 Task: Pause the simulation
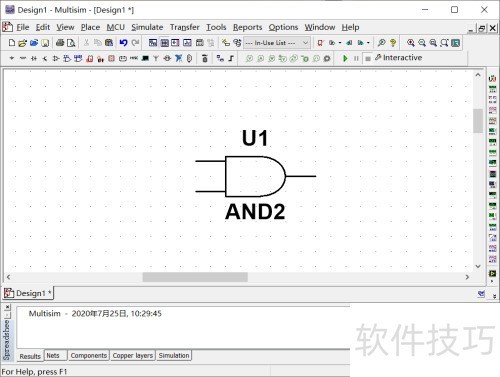(x=356, y=58)
